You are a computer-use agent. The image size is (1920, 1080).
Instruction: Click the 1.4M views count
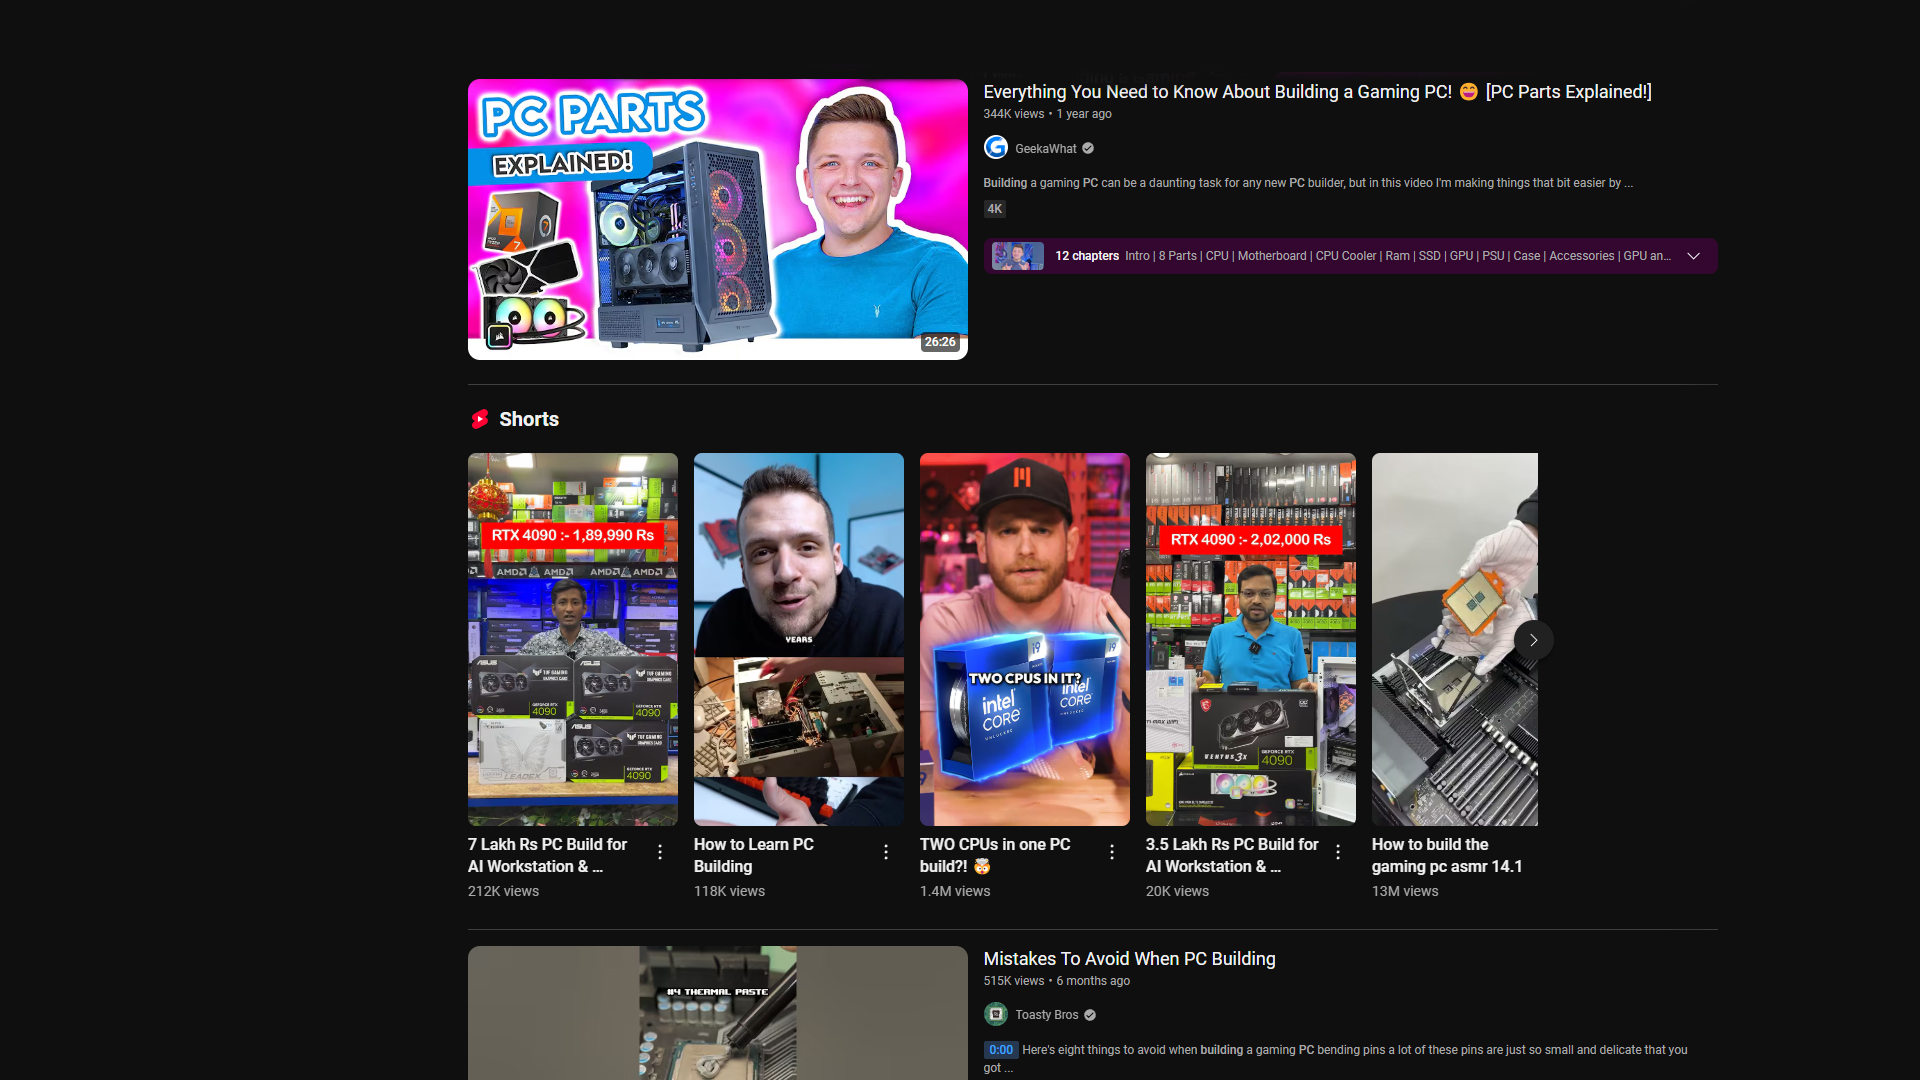[955, 891]
